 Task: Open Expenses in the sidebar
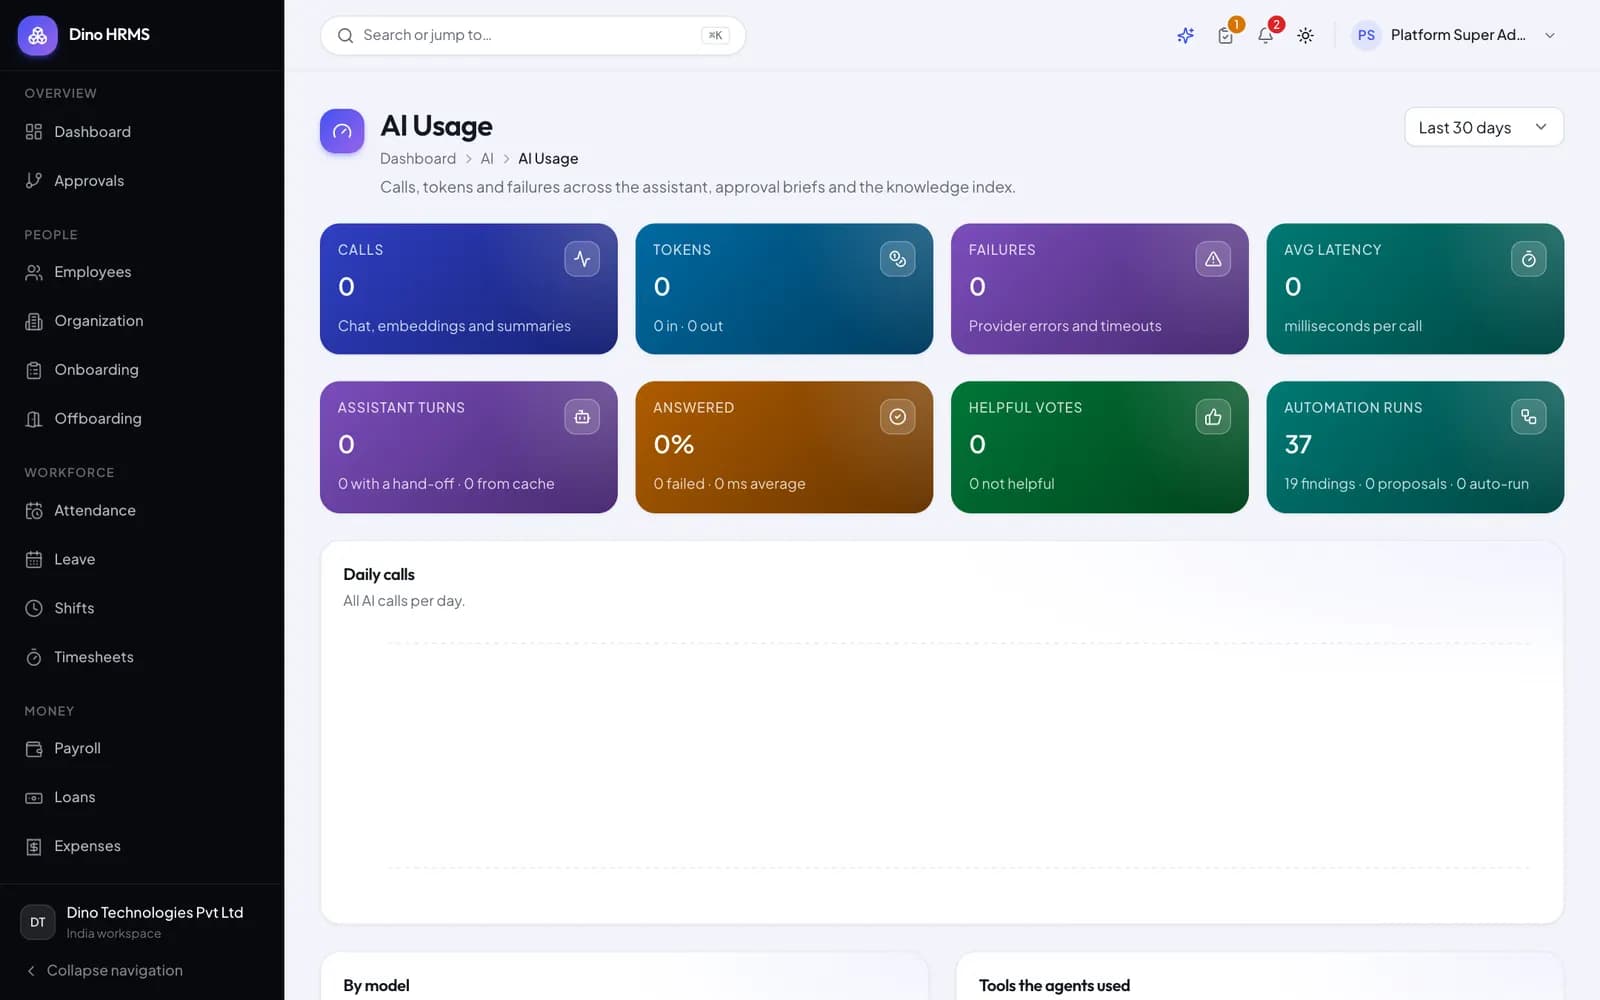click(142, 846)
